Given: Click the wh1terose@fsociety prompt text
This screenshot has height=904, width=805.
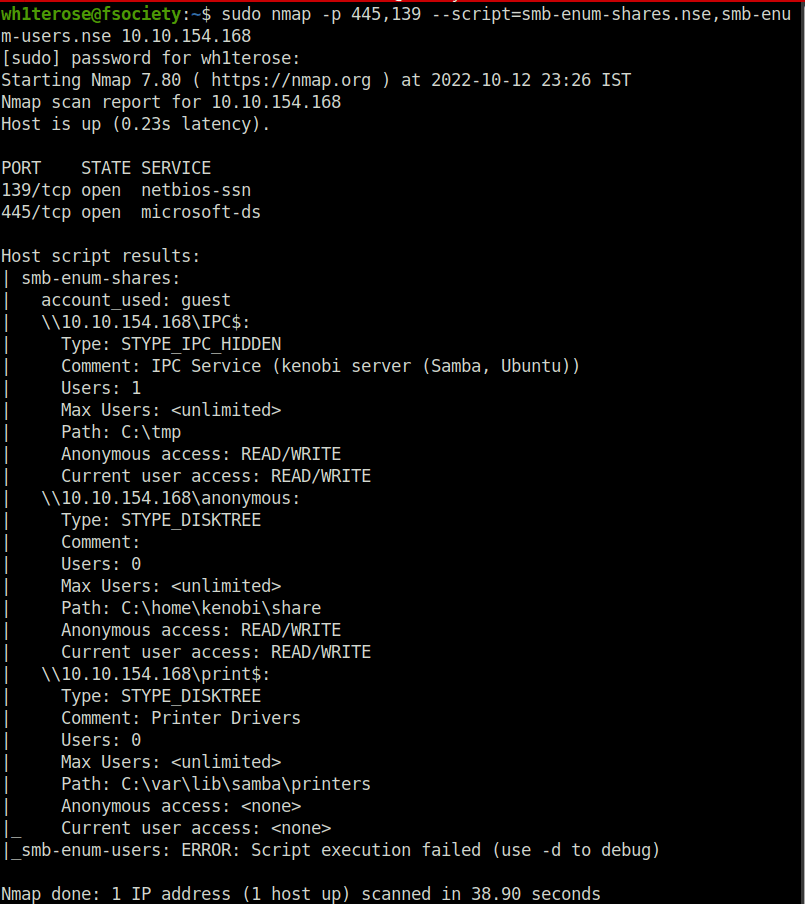Looking at the screenshot, I should coord(91,14).
